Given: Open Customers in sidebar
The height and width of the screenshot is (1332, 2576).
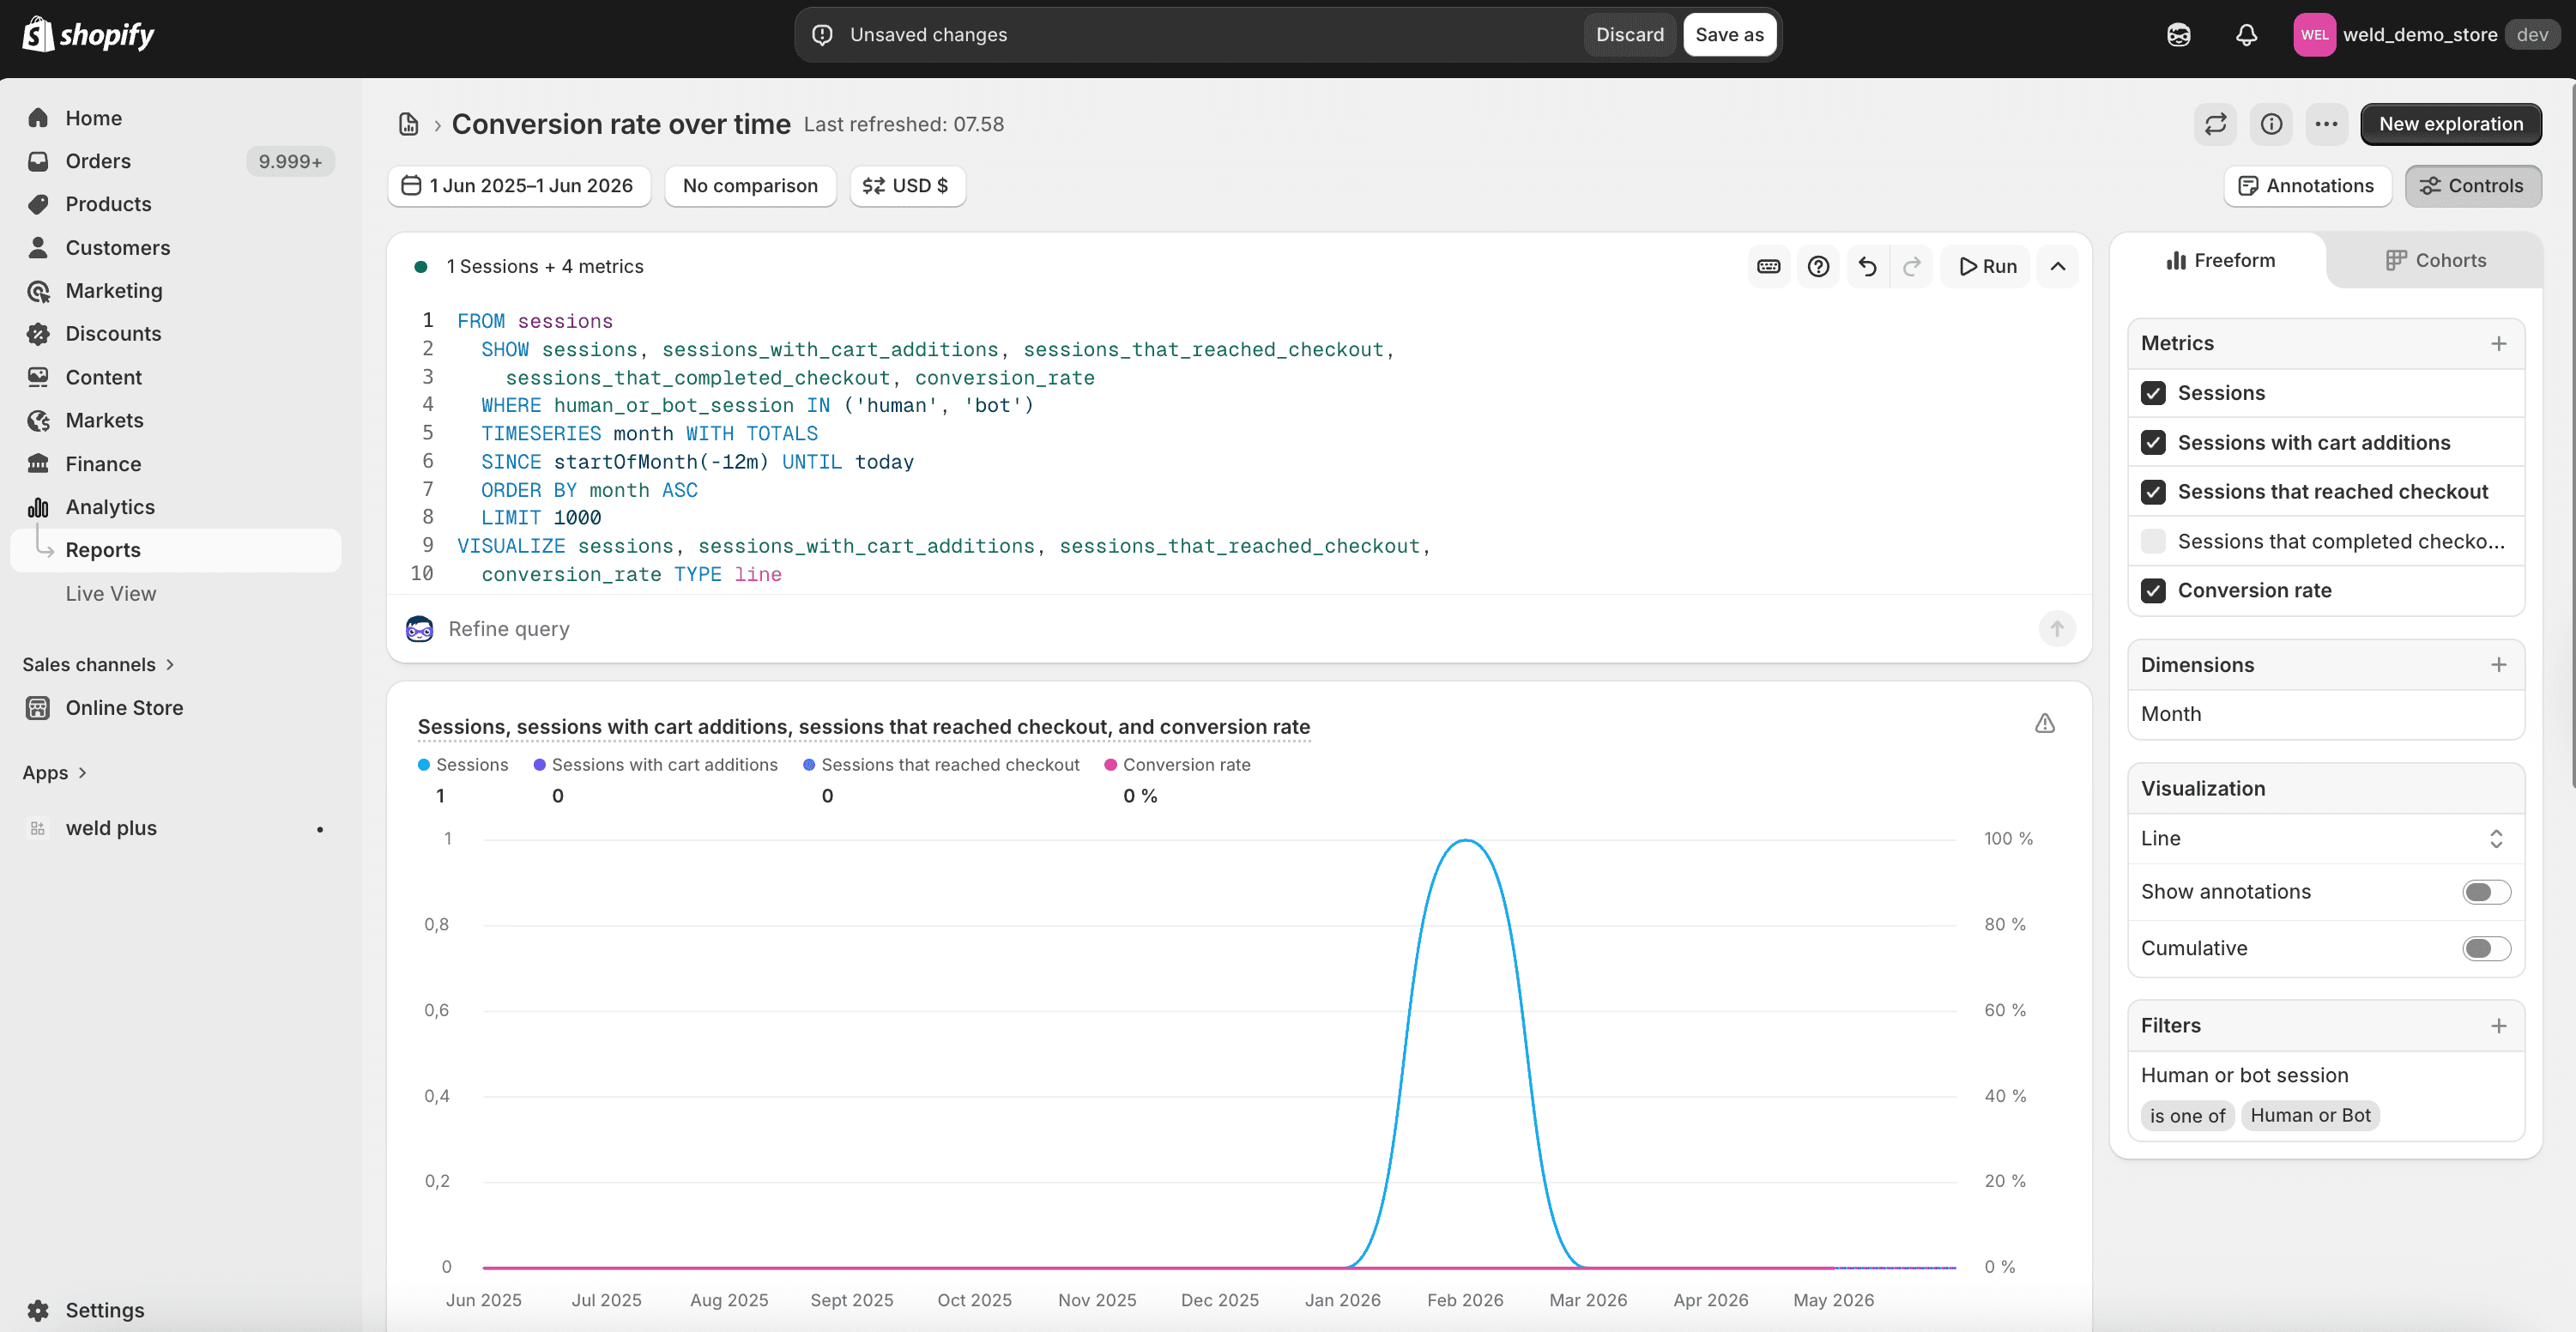Looking at the screenshot, I should click(176, 247).
